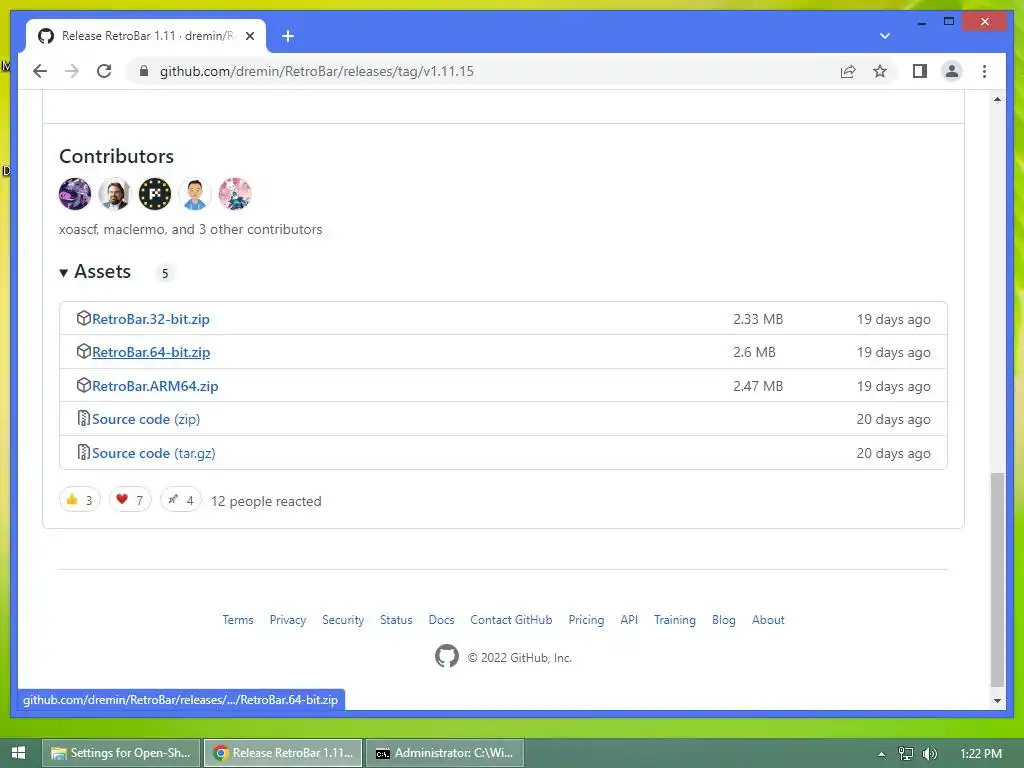
Task: Open the tab search chevron
Action: pyautogui.click(x=884, y=36)
